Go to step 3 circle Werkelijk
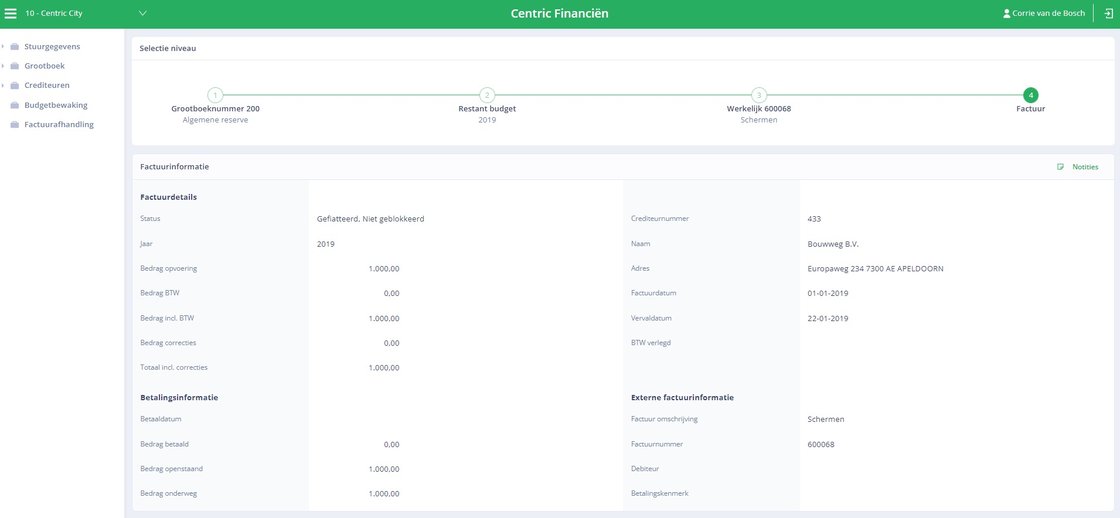Viewport: 1120px width, 518px height. coord(759,95)
